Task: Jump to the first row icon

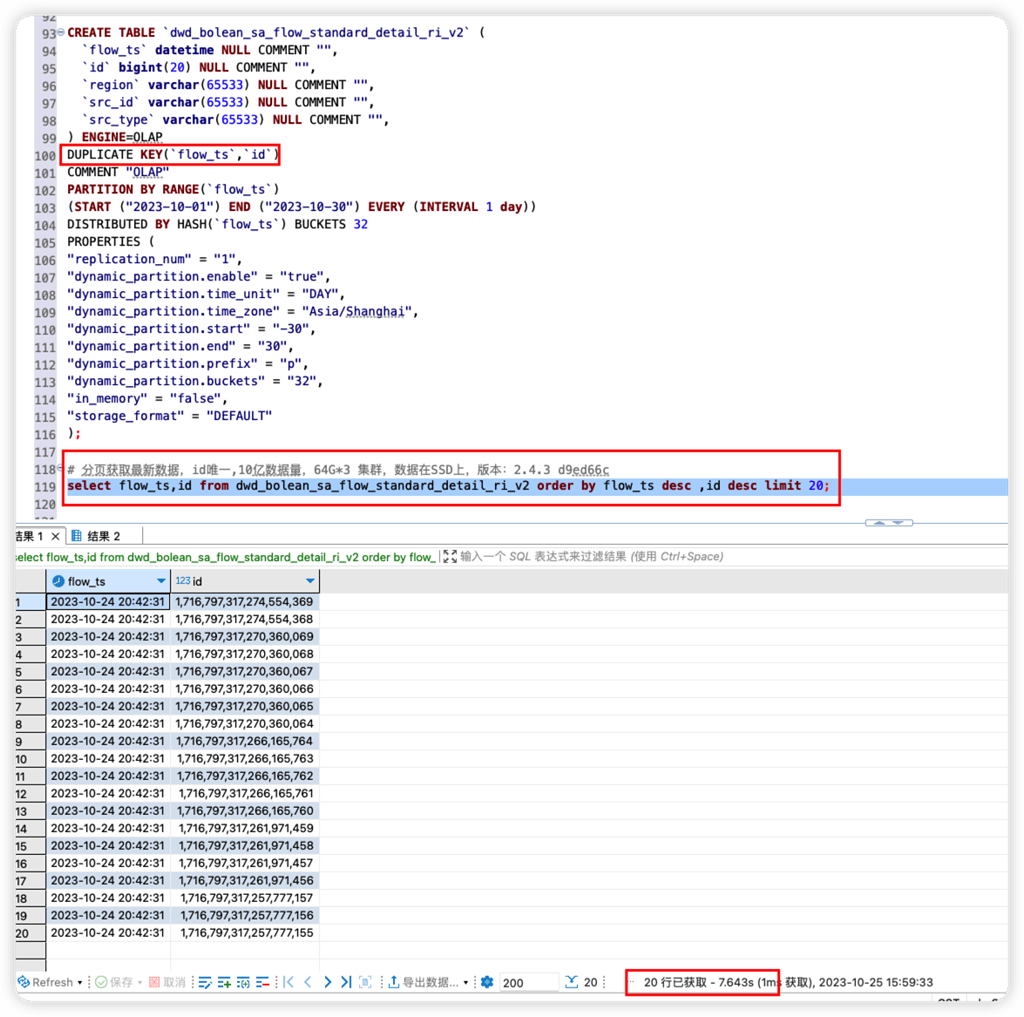Action: point(288,982)
